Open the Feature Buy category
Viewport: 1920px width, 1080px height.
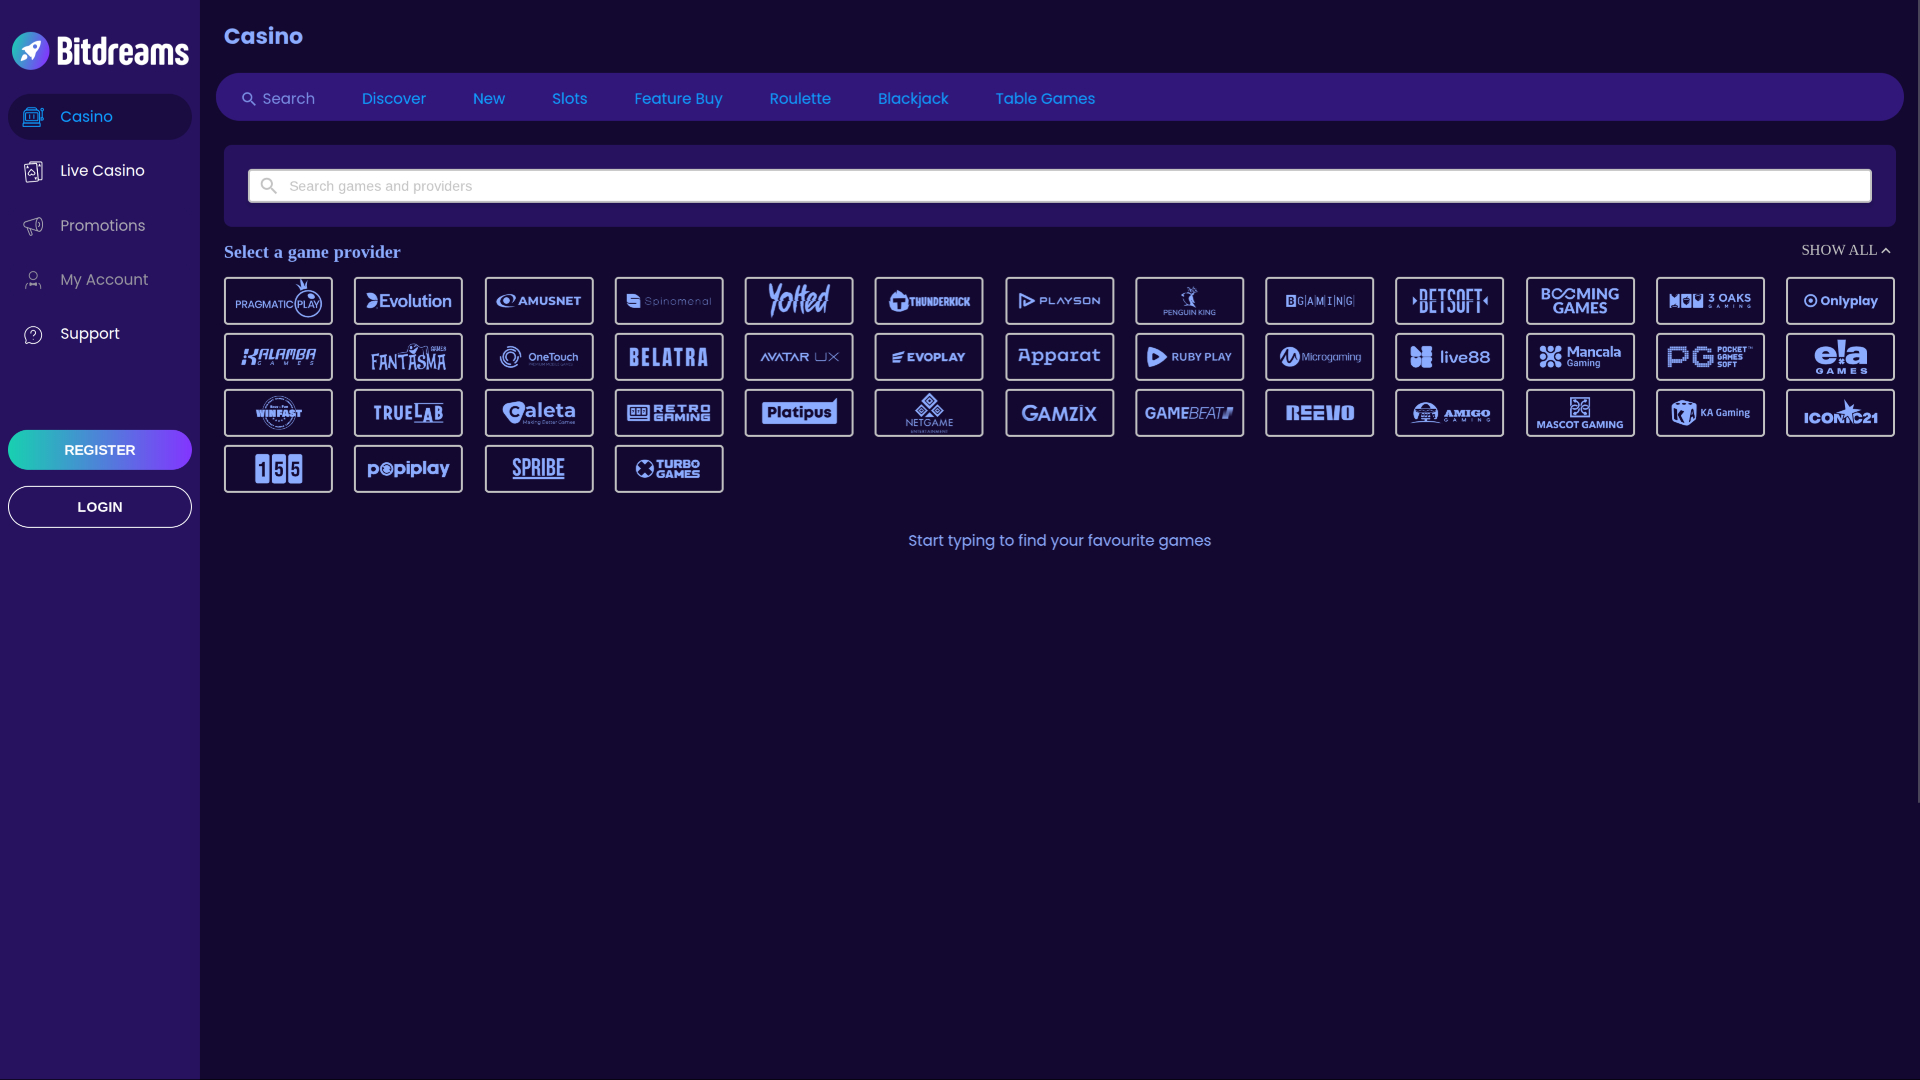[678, 98]
